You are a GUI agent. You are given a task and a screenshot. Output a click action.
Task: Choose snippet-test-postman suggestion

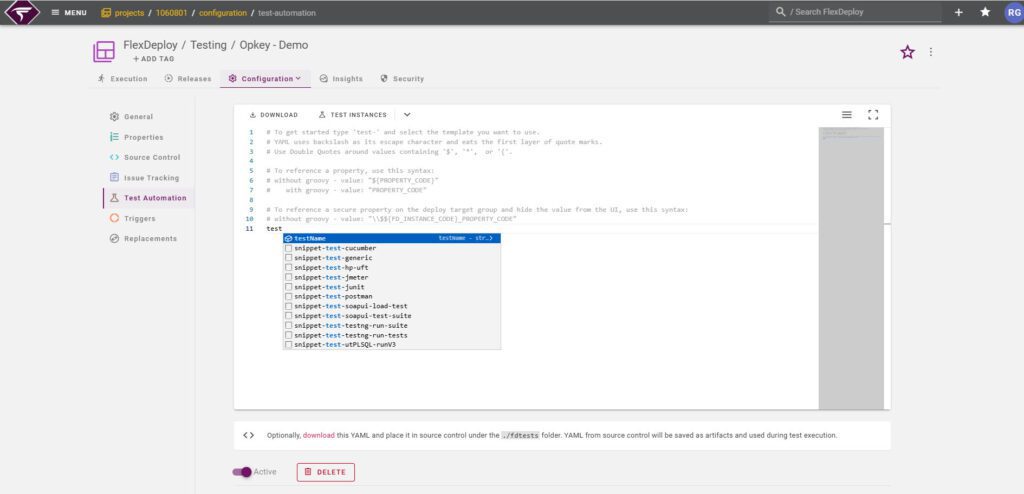click(392, 297)
